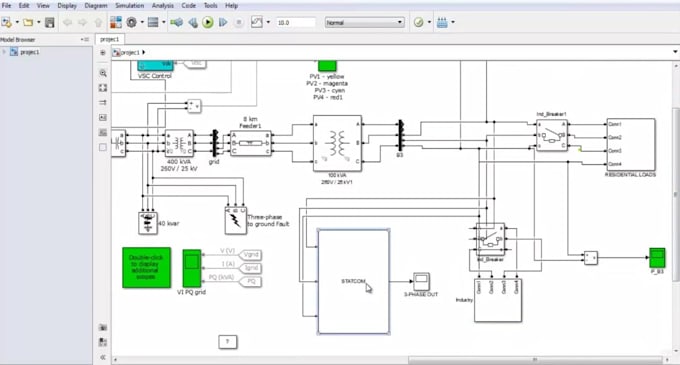Open the View menu
The height and width of the screenshot is (365, 680).
tap(43, 6)
